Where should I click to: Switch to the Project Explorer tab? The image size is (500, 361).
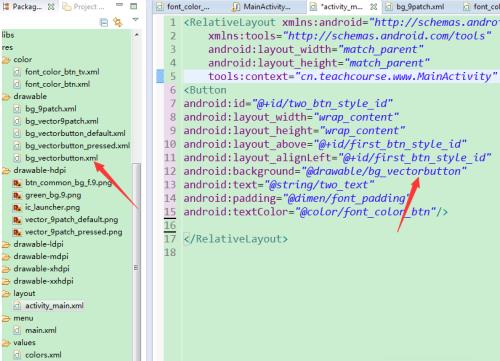(x=84, y=7)
